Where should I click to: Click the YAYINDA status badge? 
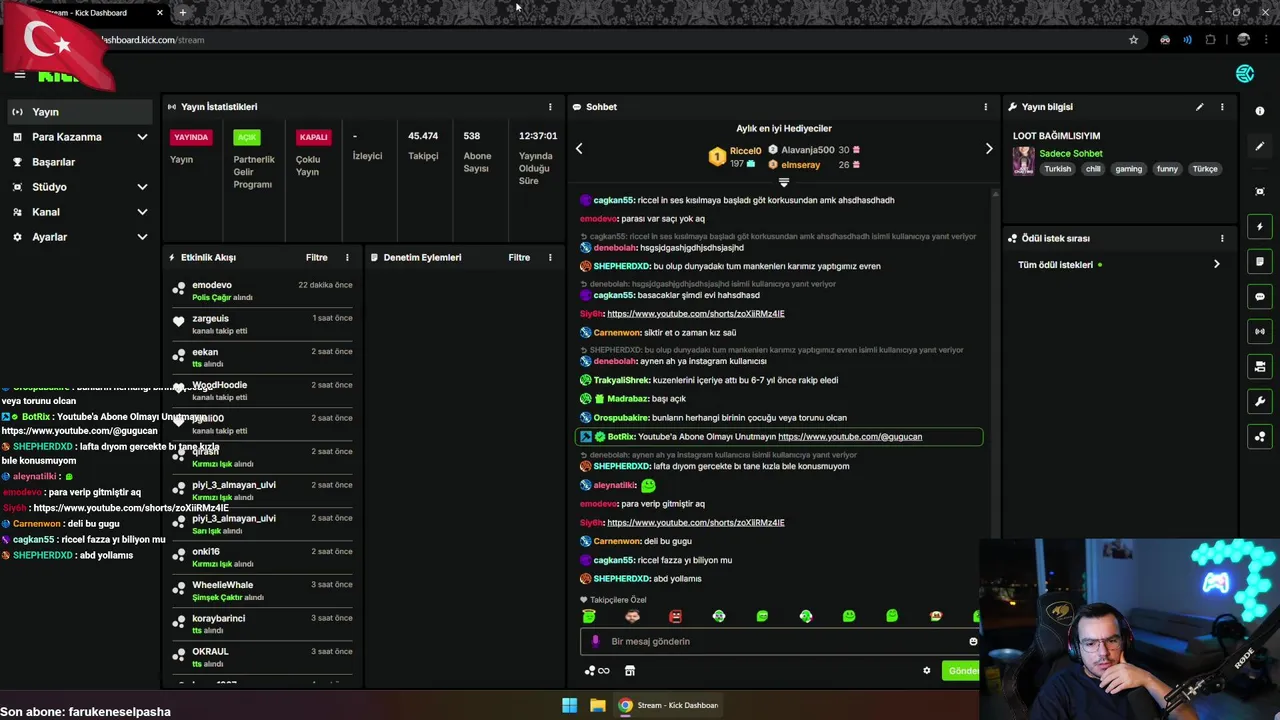[191, 137]
